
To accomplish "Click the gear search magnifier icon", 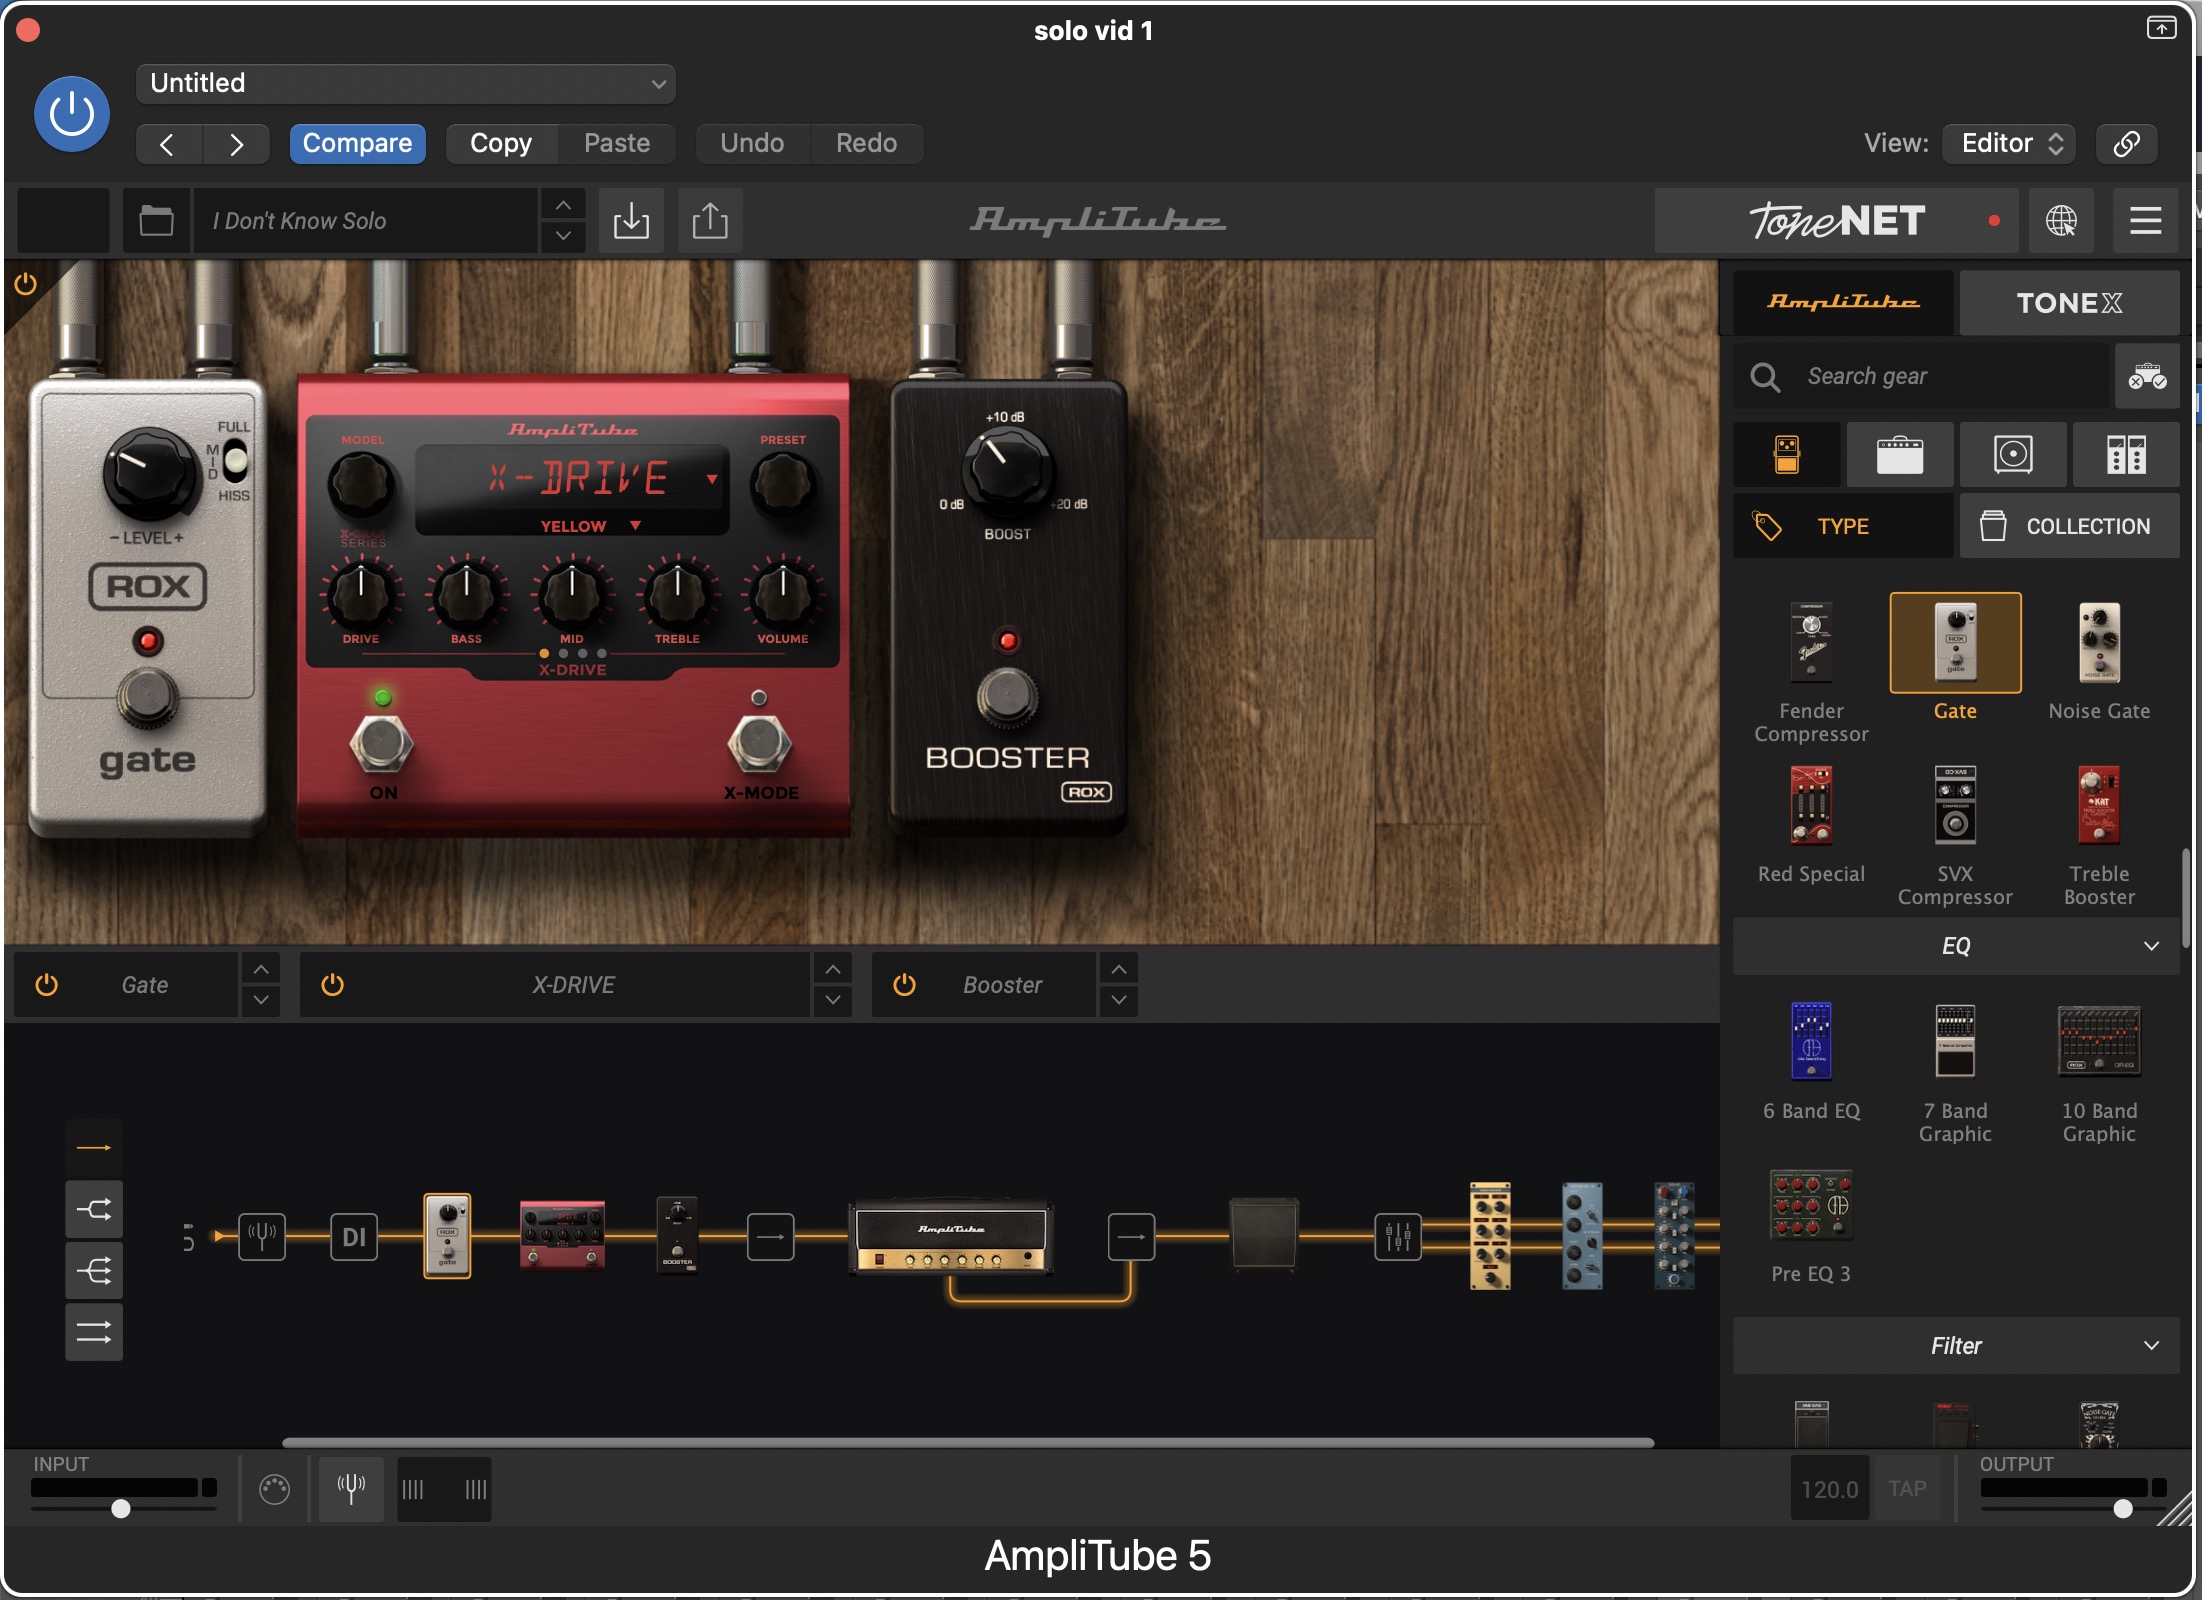I will 1765,377.
